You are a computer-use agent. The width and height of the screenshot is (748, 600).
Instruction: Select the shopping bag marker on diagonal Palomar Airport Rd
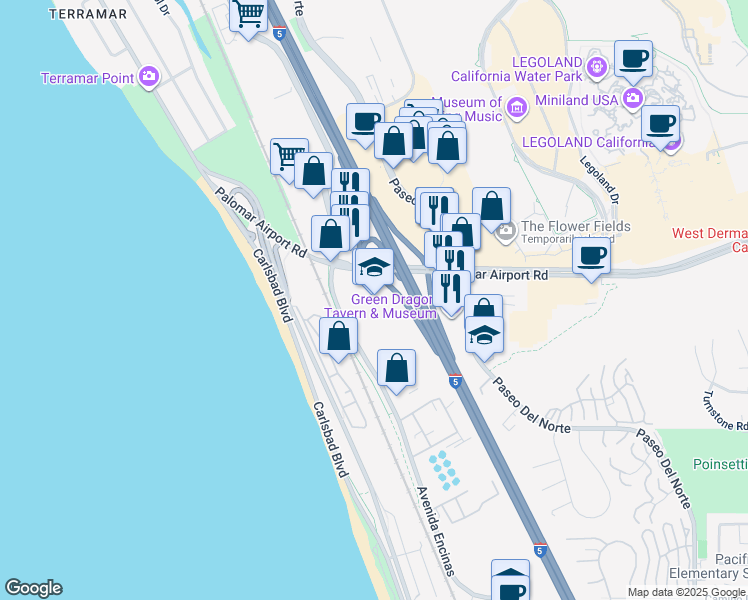(x=331, y=234)
